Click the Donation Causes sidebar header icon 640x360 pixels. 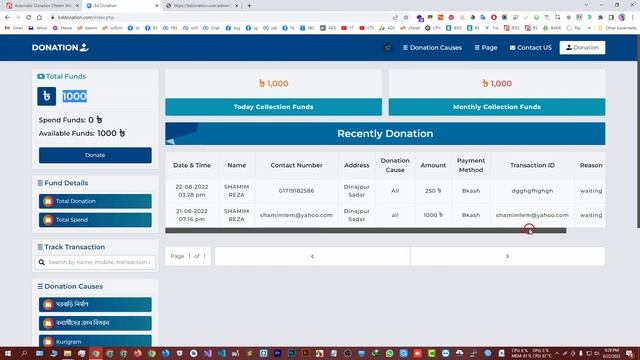40,287
